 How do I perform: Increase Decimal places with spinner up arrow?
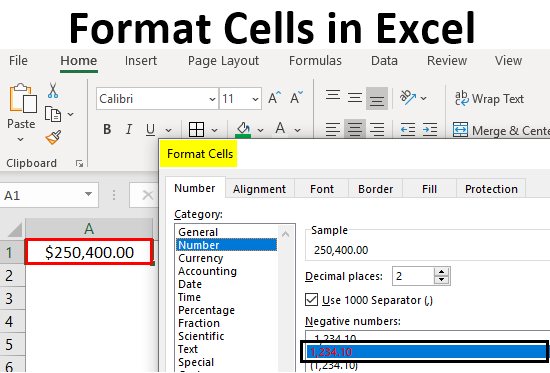pyautogui.click(x=441, y=272)
